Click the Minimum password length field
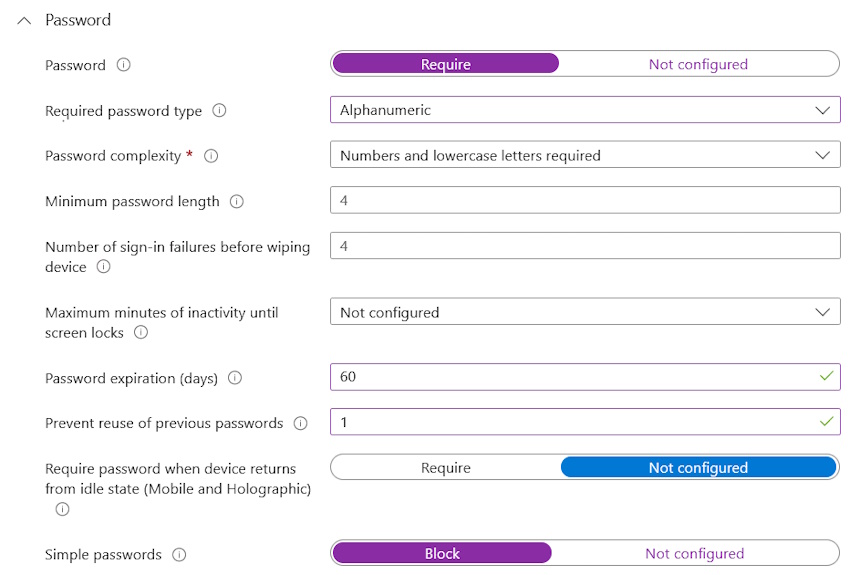 (585, 200)
